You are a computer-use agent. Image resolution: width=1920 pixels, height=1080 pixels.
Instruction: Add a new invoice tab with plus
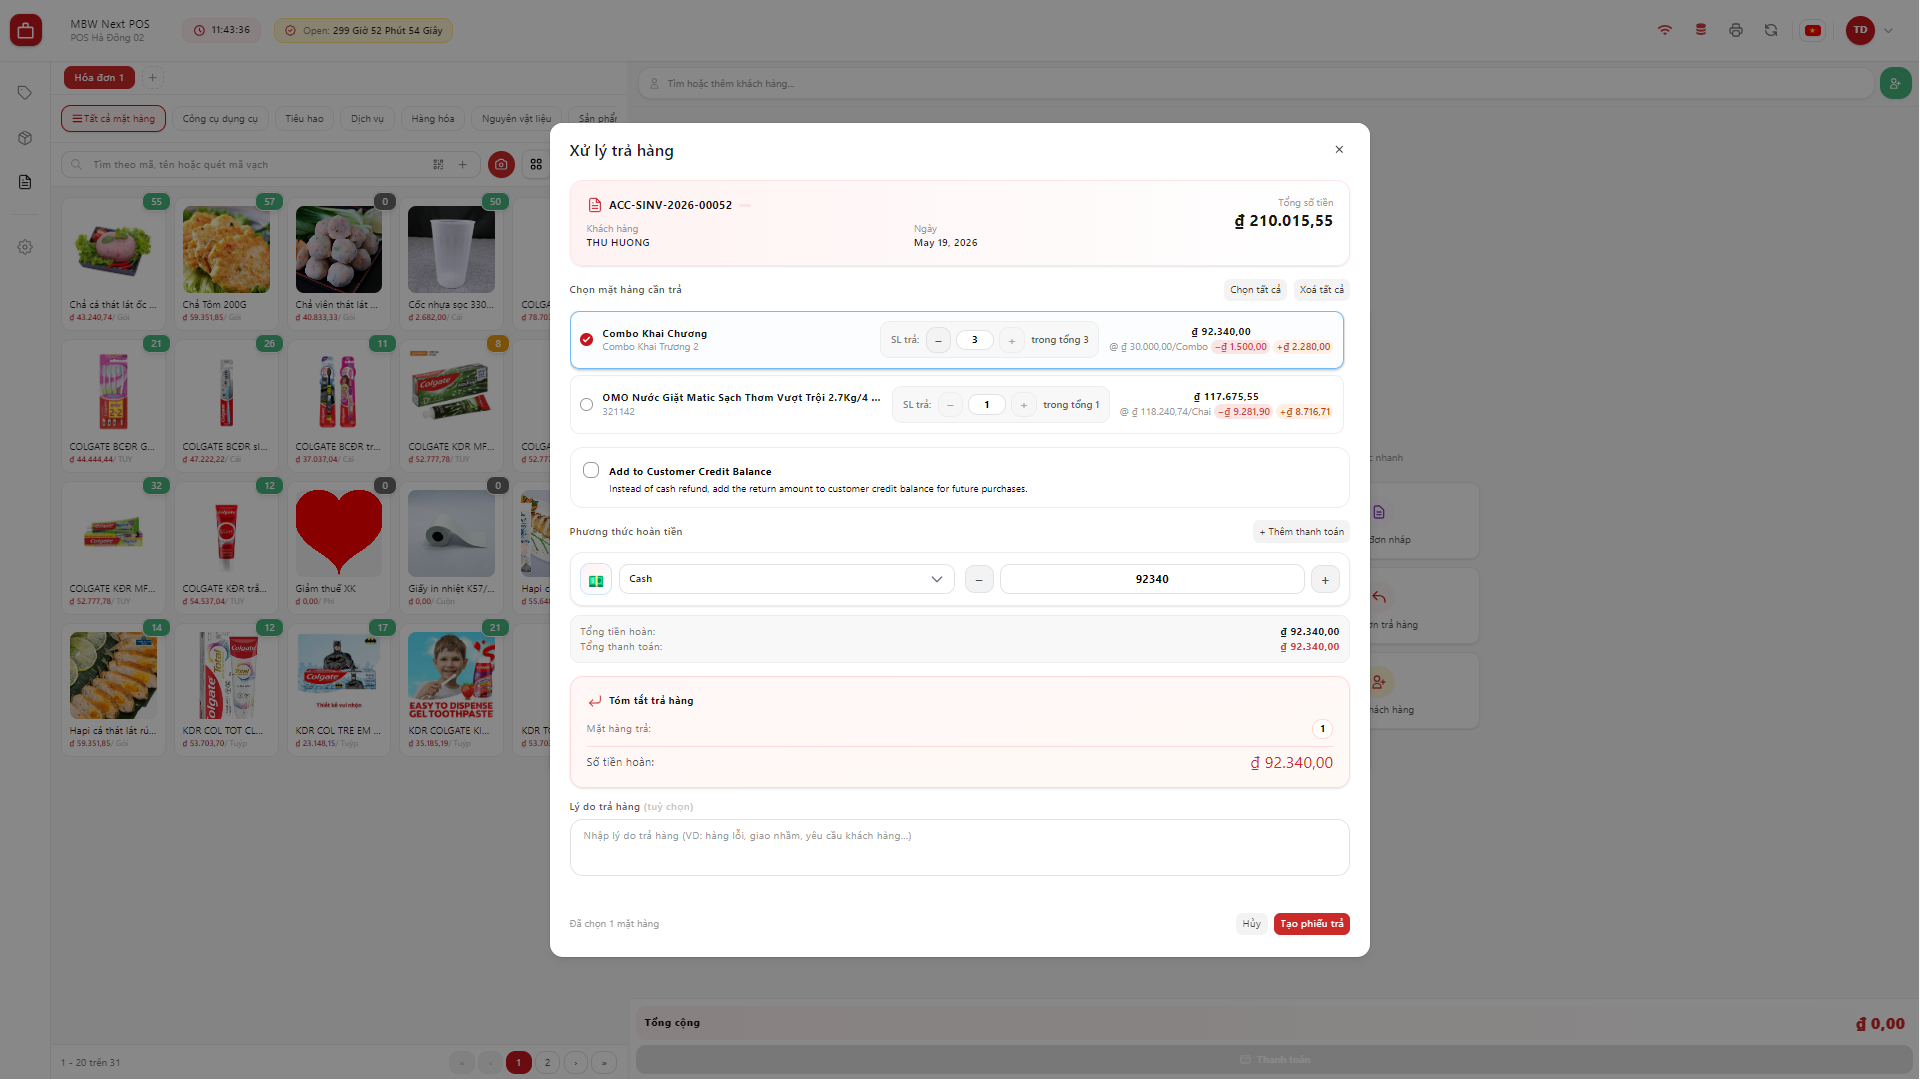(153, 78)
